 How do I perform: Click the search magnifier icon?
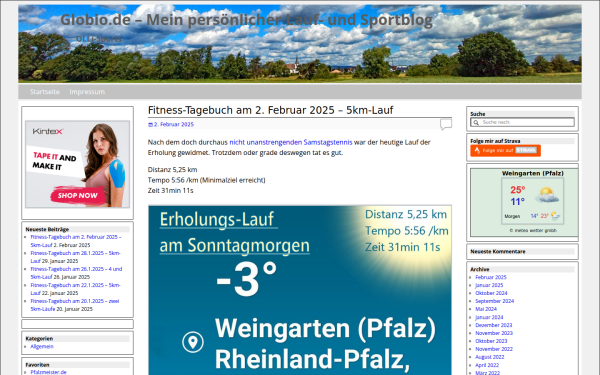click(476, 122)
